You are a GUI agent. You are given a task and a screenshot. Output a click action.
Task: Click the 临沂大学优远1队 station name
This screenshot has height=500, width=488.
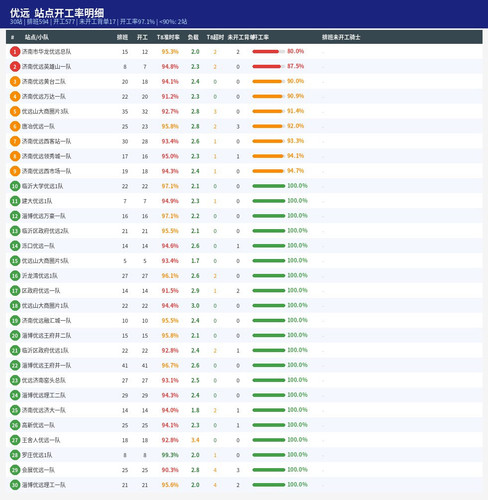coord(42,186)
